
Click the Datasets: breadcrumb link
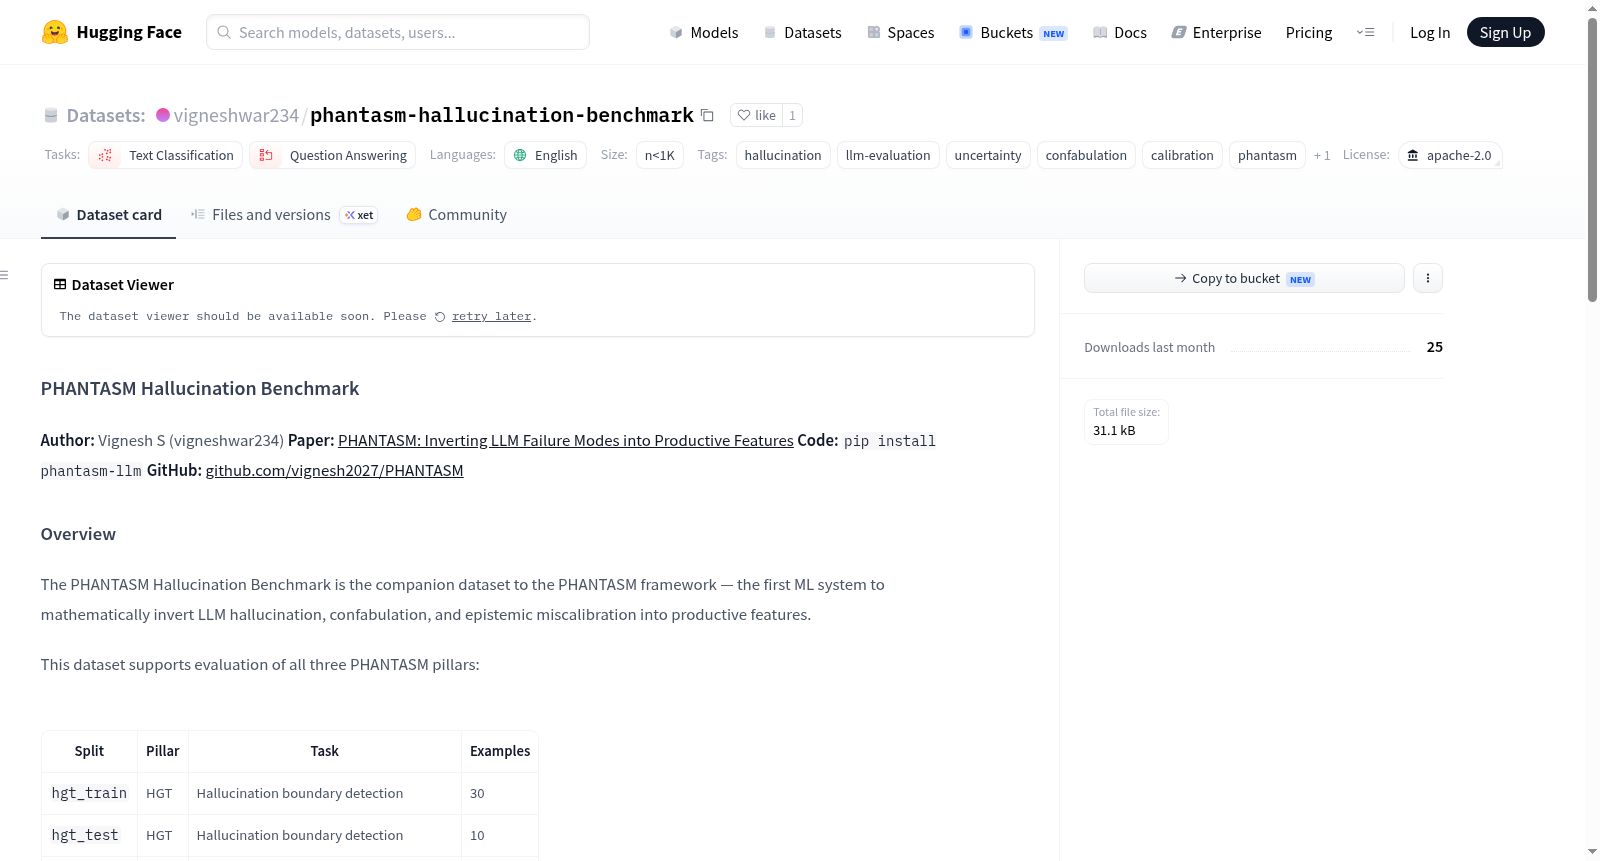point(106,115)
